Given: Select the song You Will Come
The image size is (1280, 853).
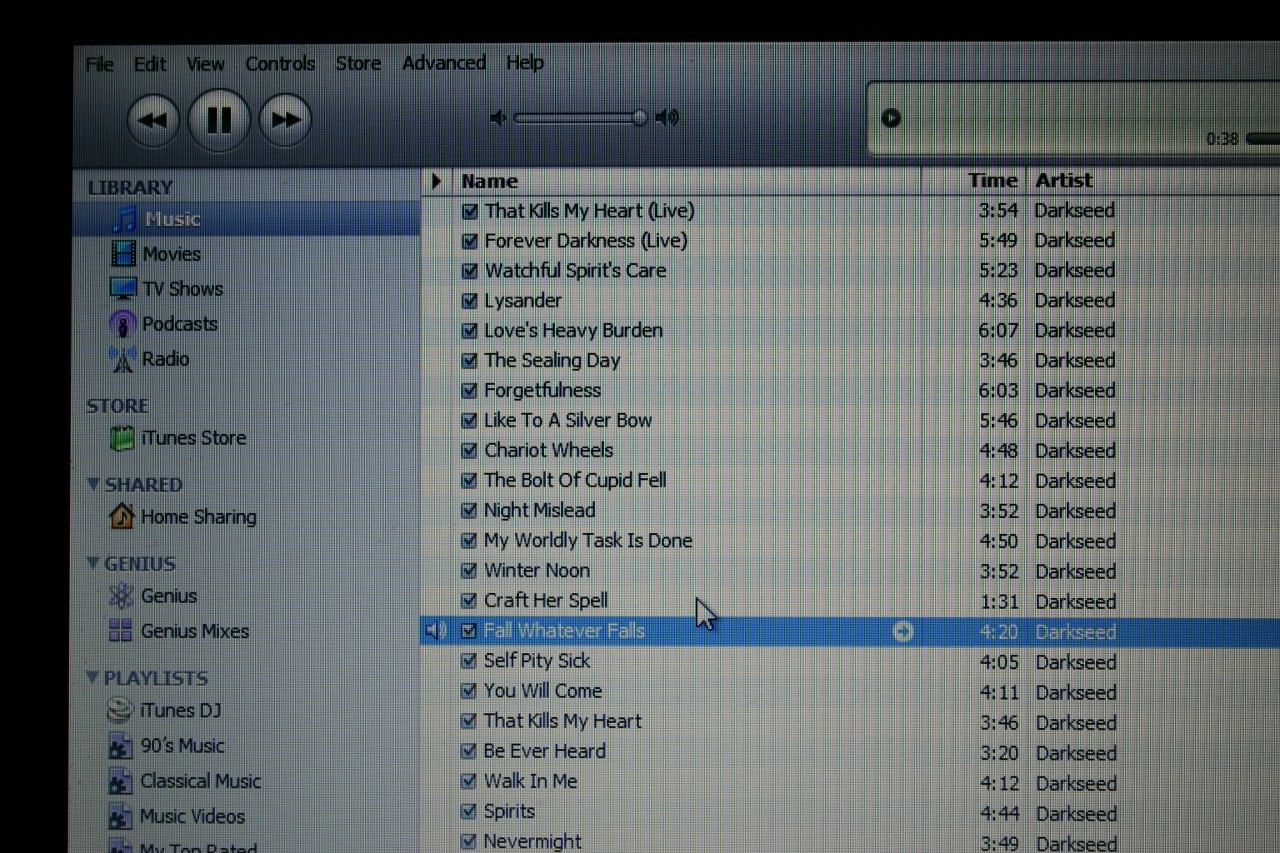Looking at the screenshot, I should point(543,691).
